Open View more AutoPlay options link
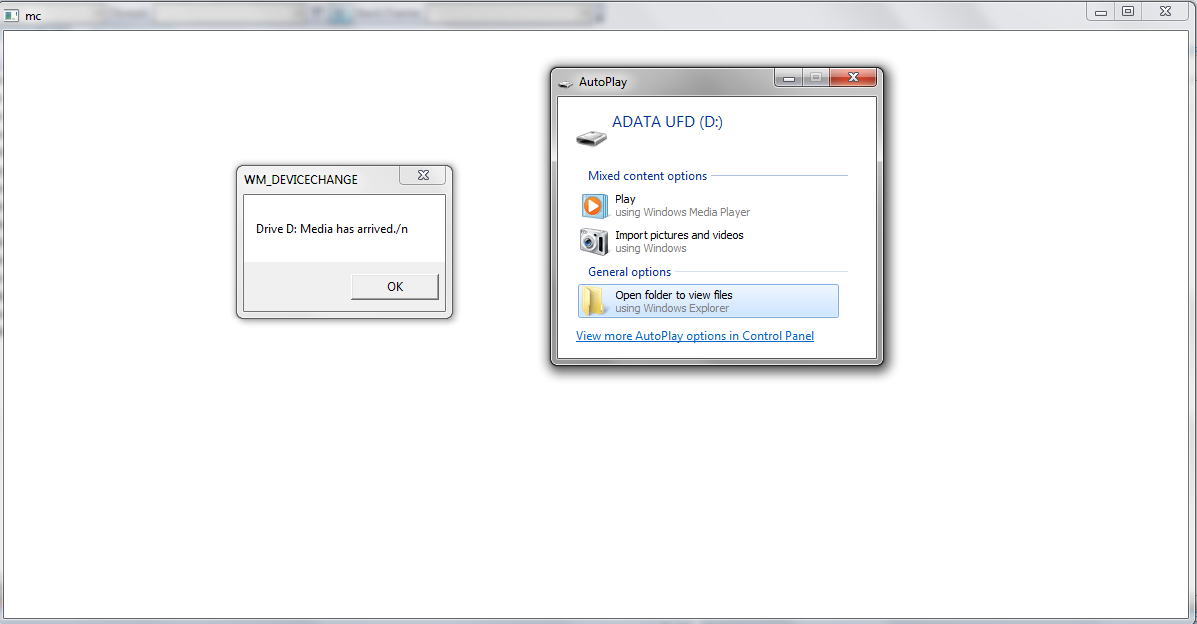 click(695, 336)
